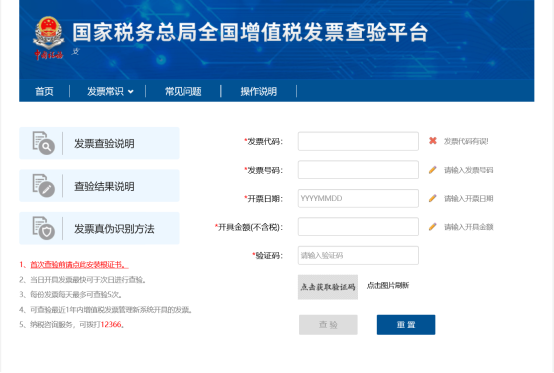Open 操作说明 in the navigation bar
554x373 pixels.
pos(259,91)
